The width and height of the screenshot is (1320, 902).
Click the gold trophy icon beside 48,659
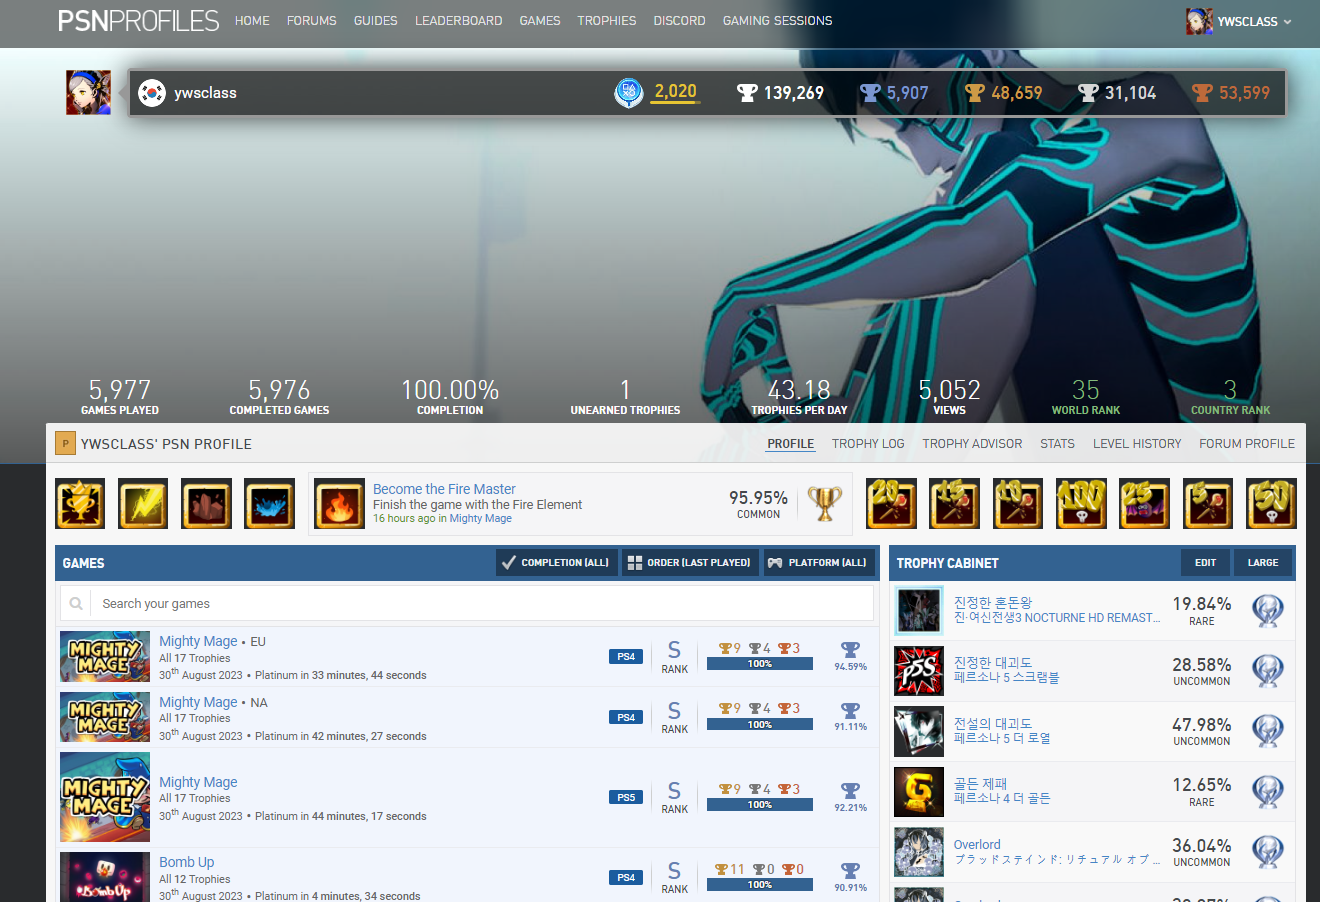[x=975, y=93]
